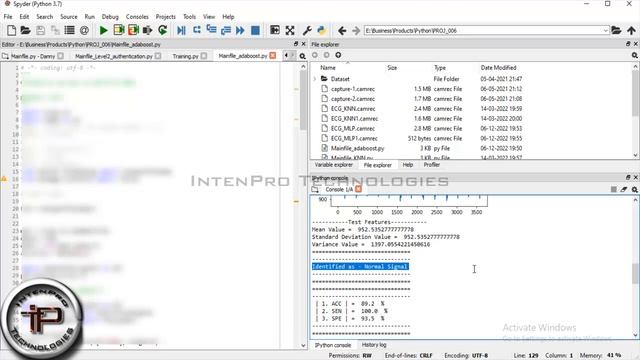Browse for a working directory
The height and width of the screenshot is (360, 640).
pos(616,30)
